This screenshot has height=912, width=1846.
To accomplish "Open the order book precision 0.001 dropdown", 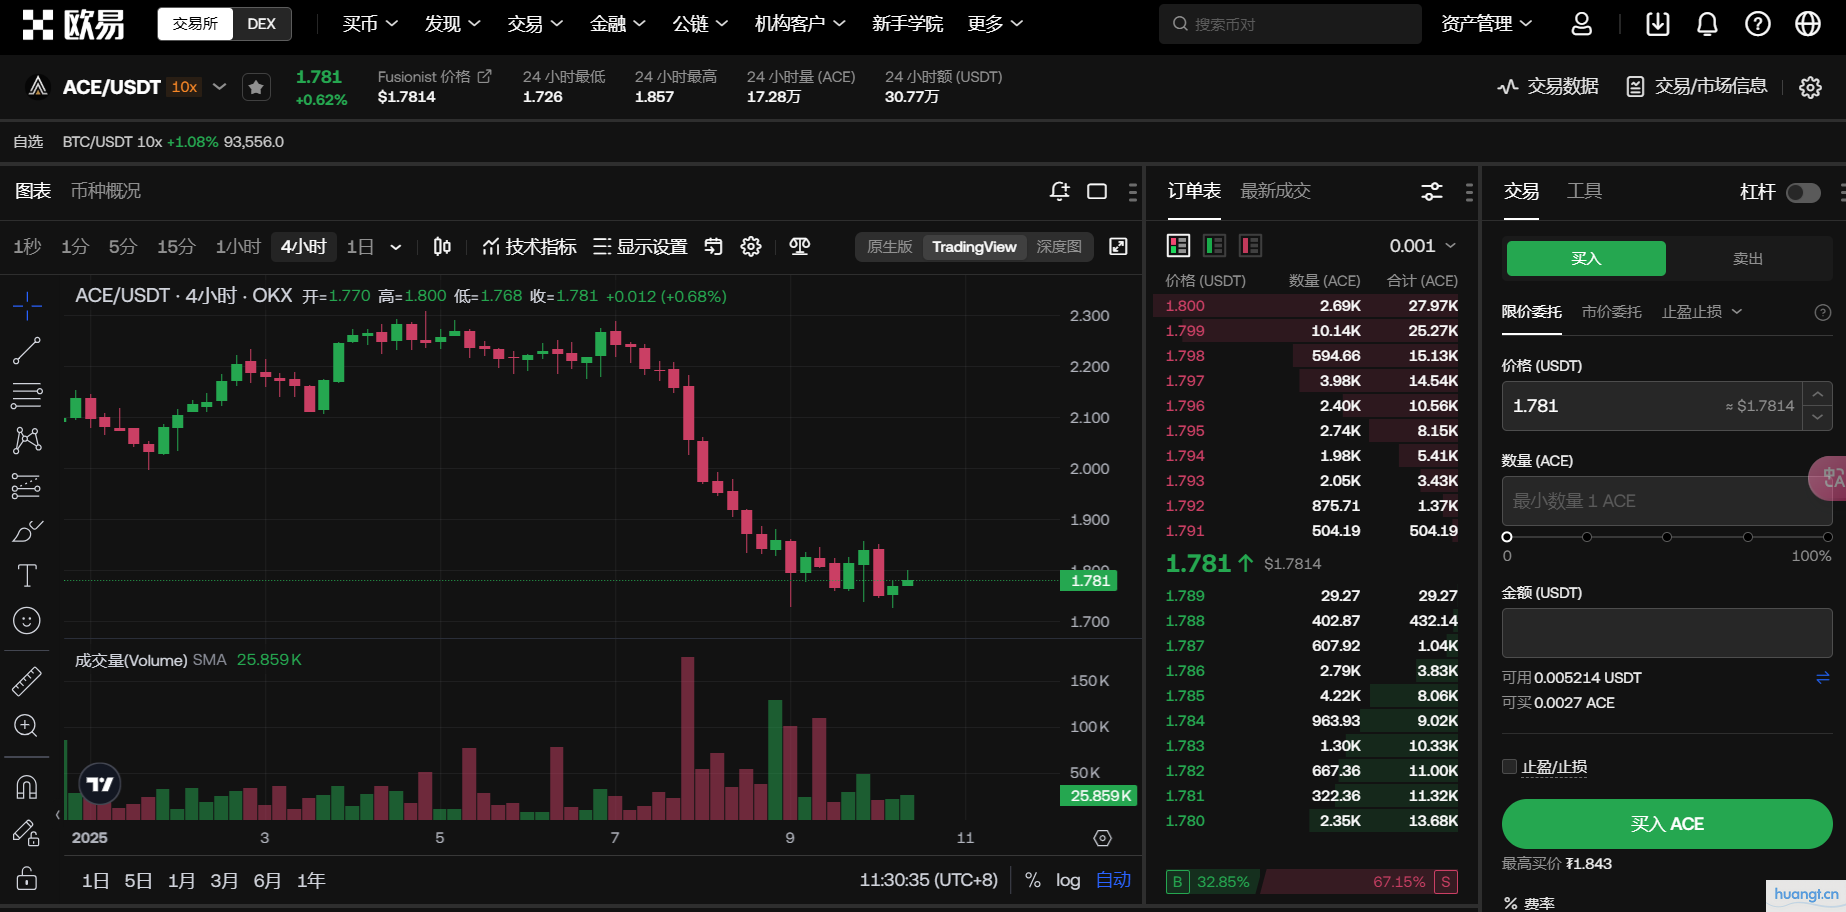I will click(1422, 246).
